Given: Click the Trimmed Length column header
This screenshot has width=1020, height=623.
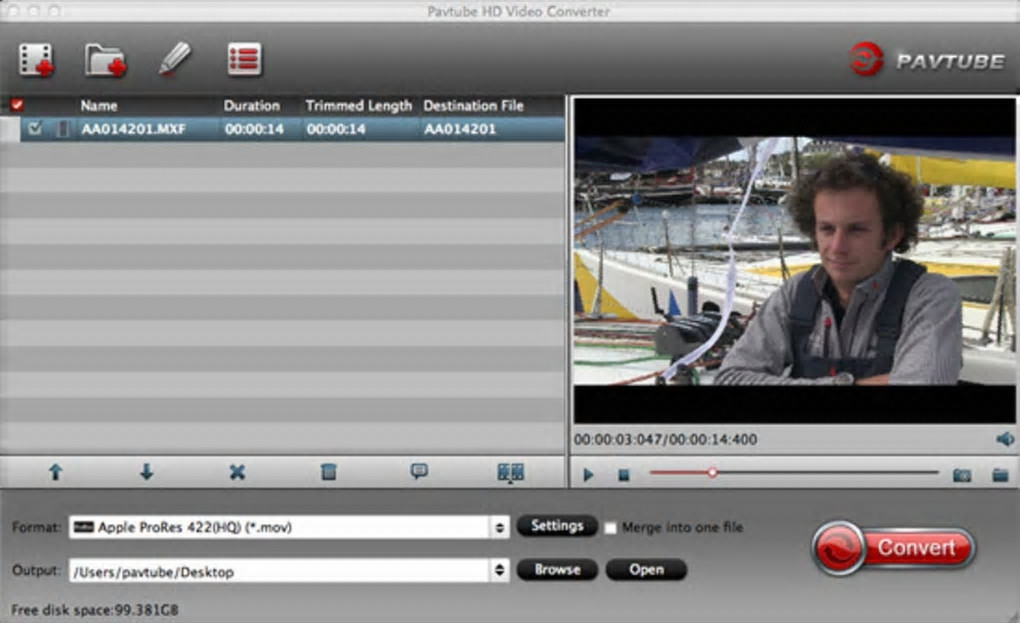Looking at the screenshot, I should [x=358, y=105].
